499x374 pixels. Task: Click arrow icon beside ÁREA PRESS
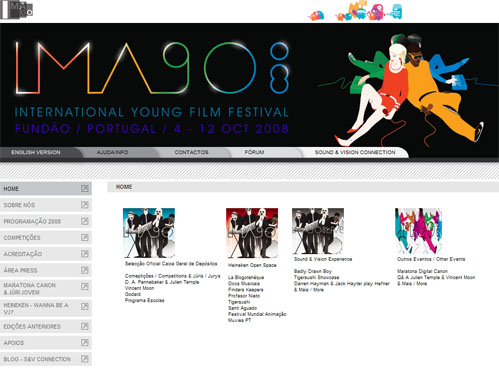[85, 270]
